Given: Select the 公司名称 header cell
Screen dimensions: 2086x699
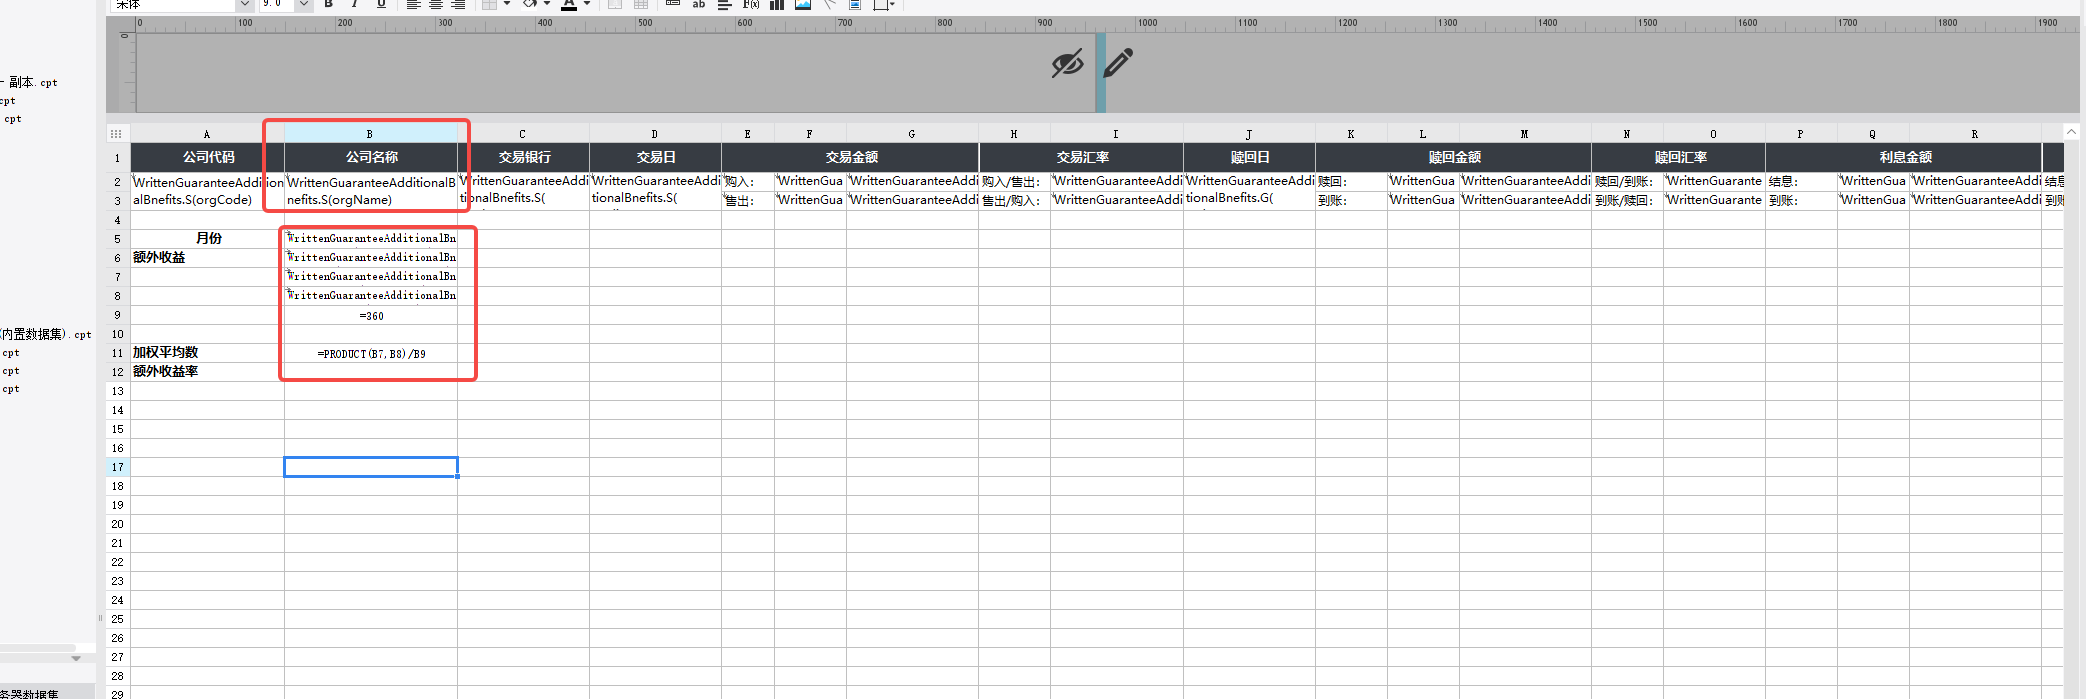Looking at the screenshot, I should (x=371, y=158).
